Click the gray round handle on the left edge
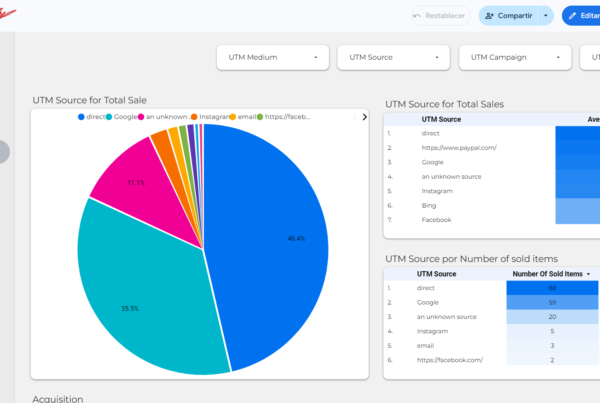 coord(4,152)
